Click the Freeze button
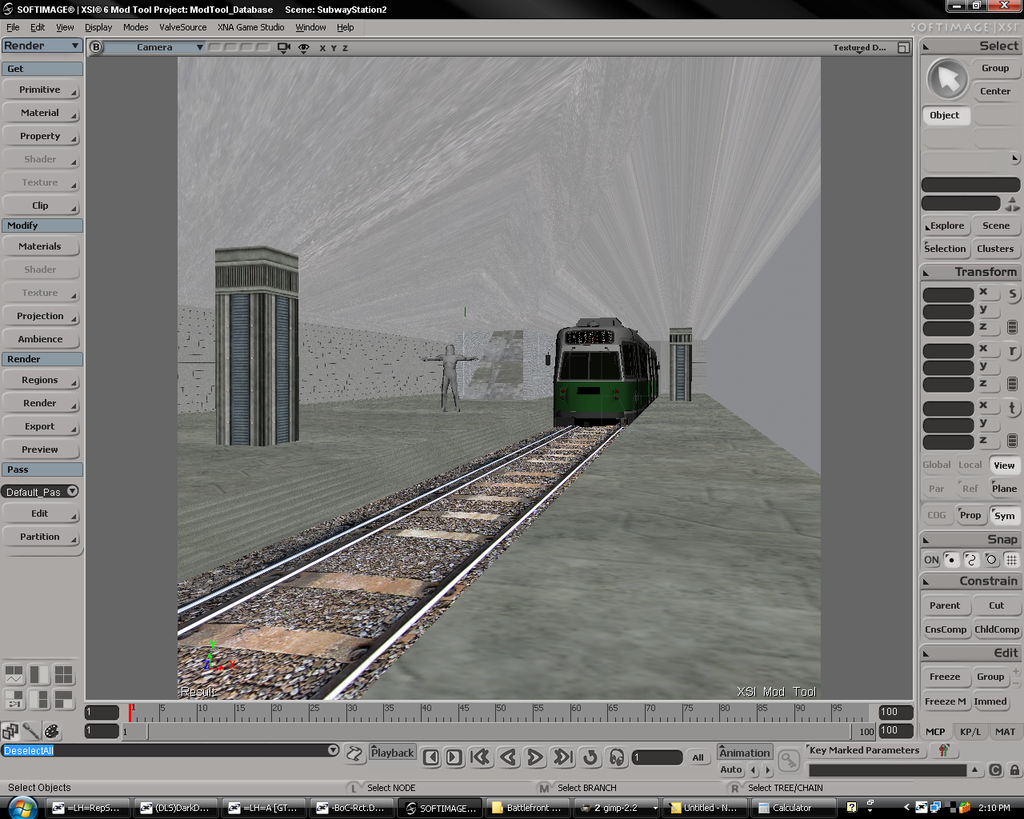This screenshot has height=819, width=1024. tap(945, 677)
